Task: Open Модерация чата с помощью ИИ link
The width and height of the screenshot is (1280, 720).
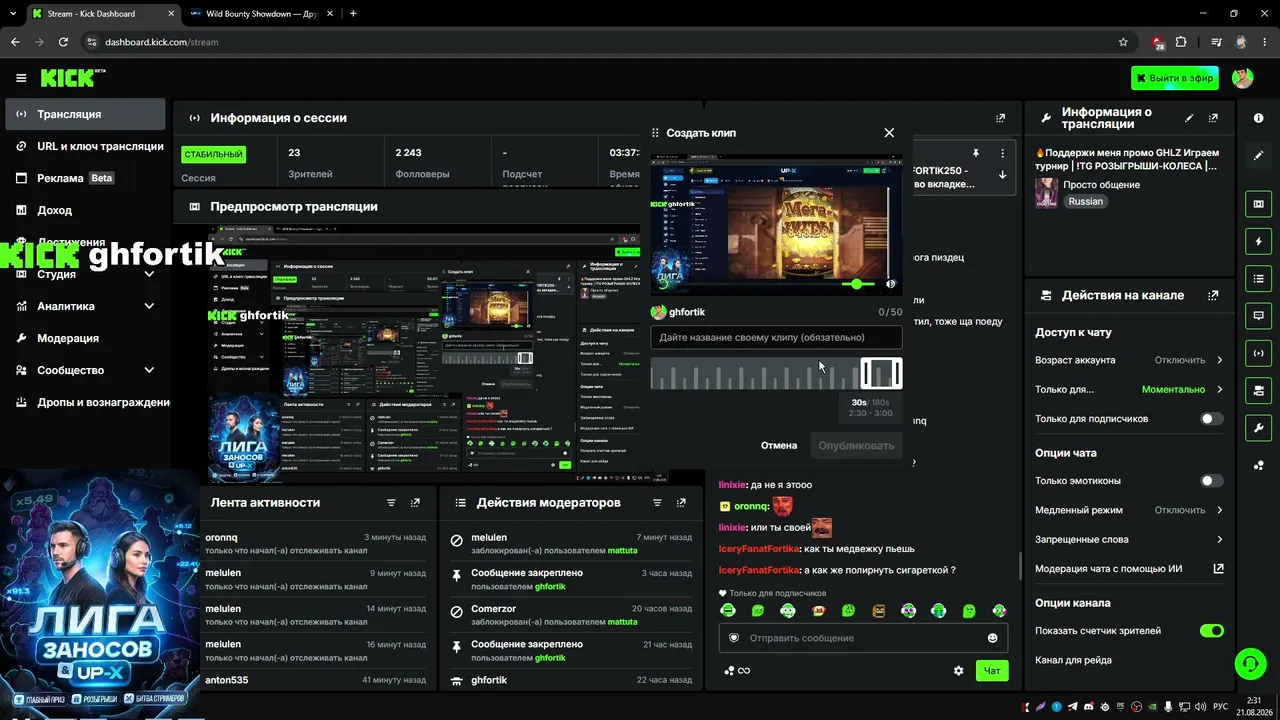Action: tap(1129, 569)
